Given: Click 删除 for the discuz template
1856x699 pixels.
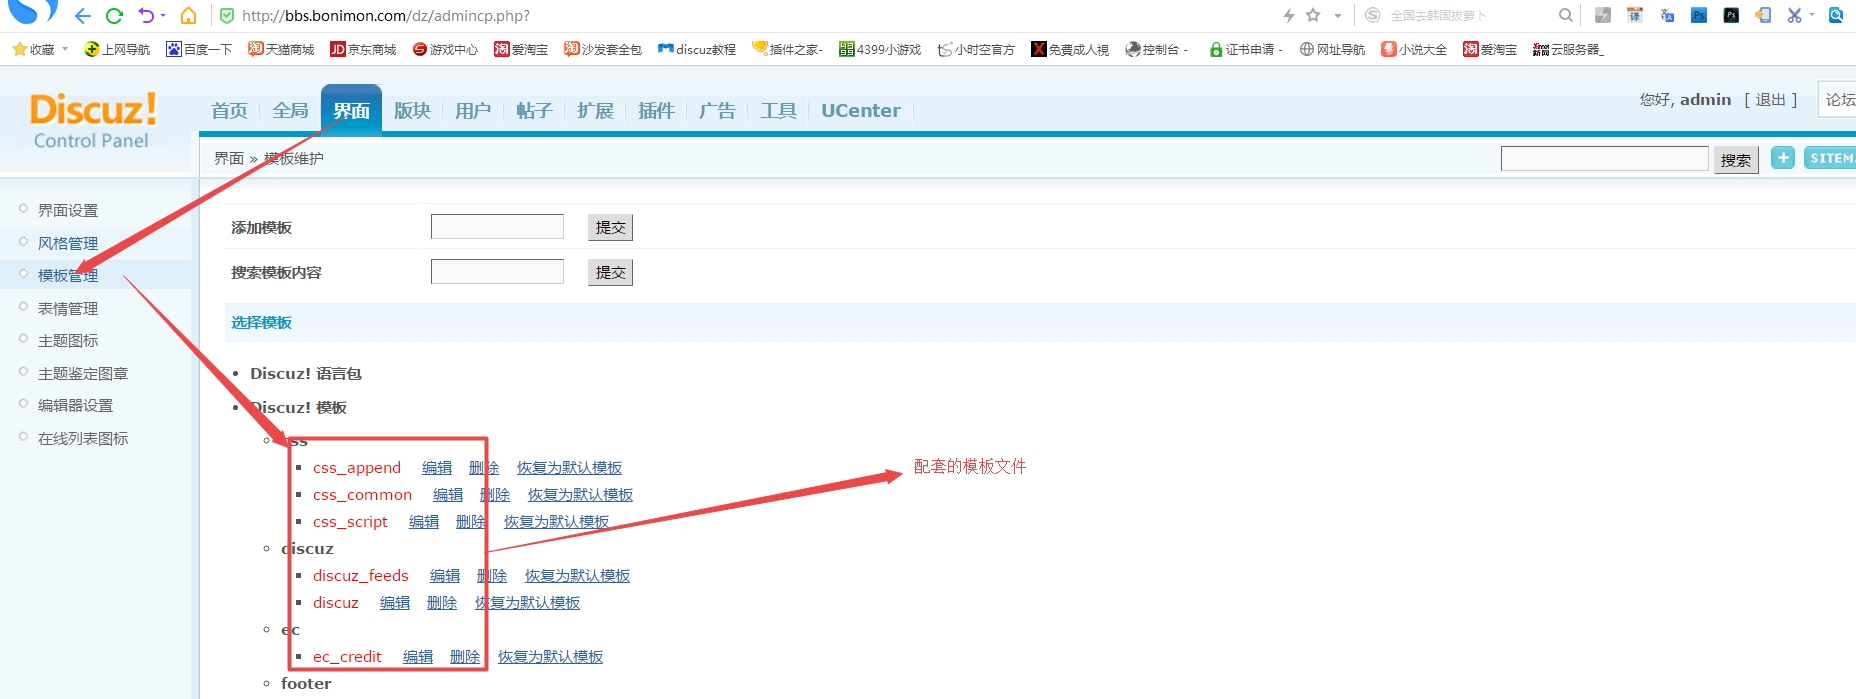Looking at the screenshot, I should point(442,602).
